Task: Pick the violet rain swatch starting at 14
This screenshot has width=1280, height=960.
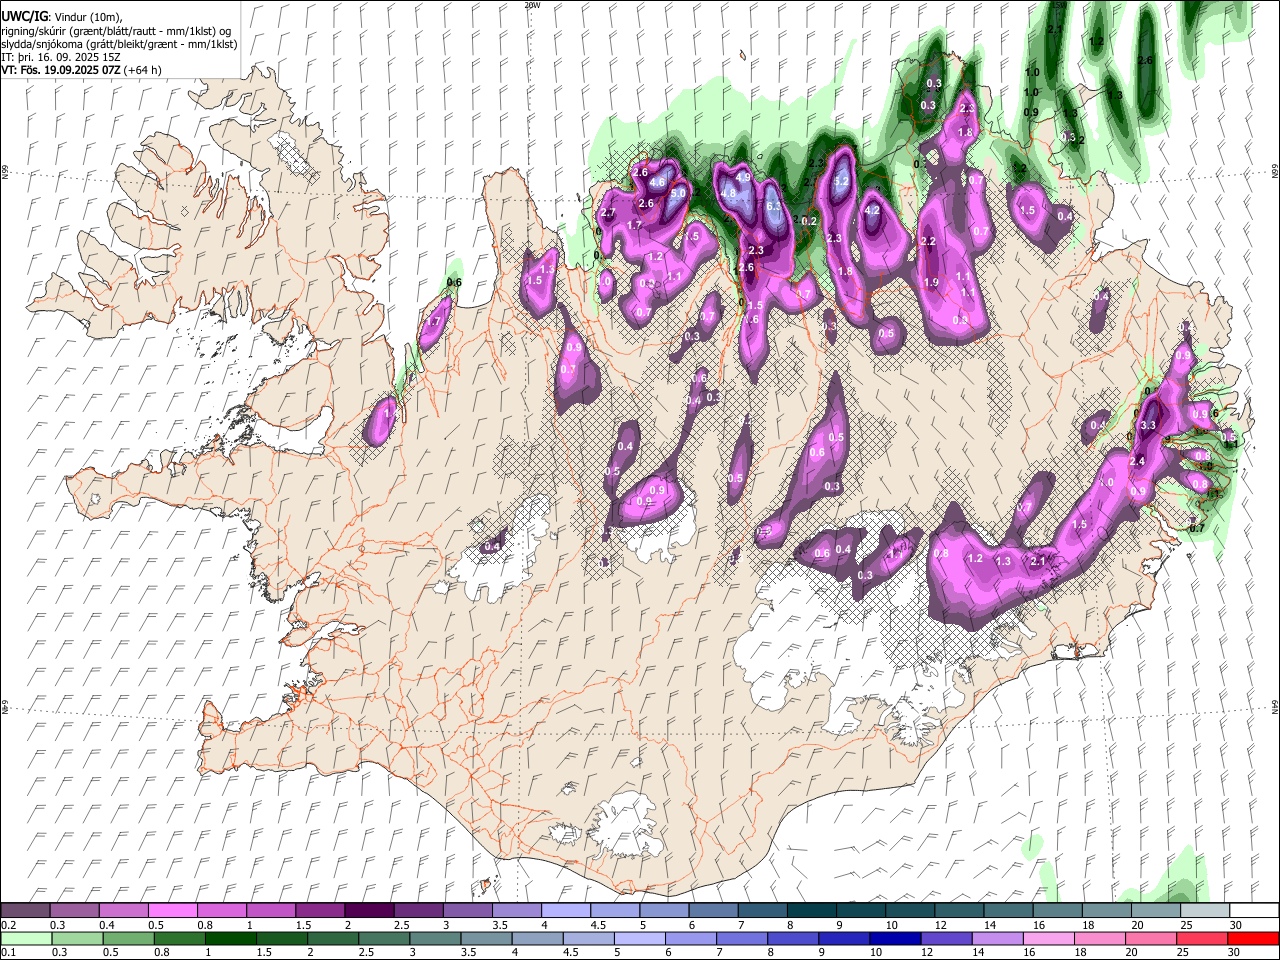Action: [998, 938]
